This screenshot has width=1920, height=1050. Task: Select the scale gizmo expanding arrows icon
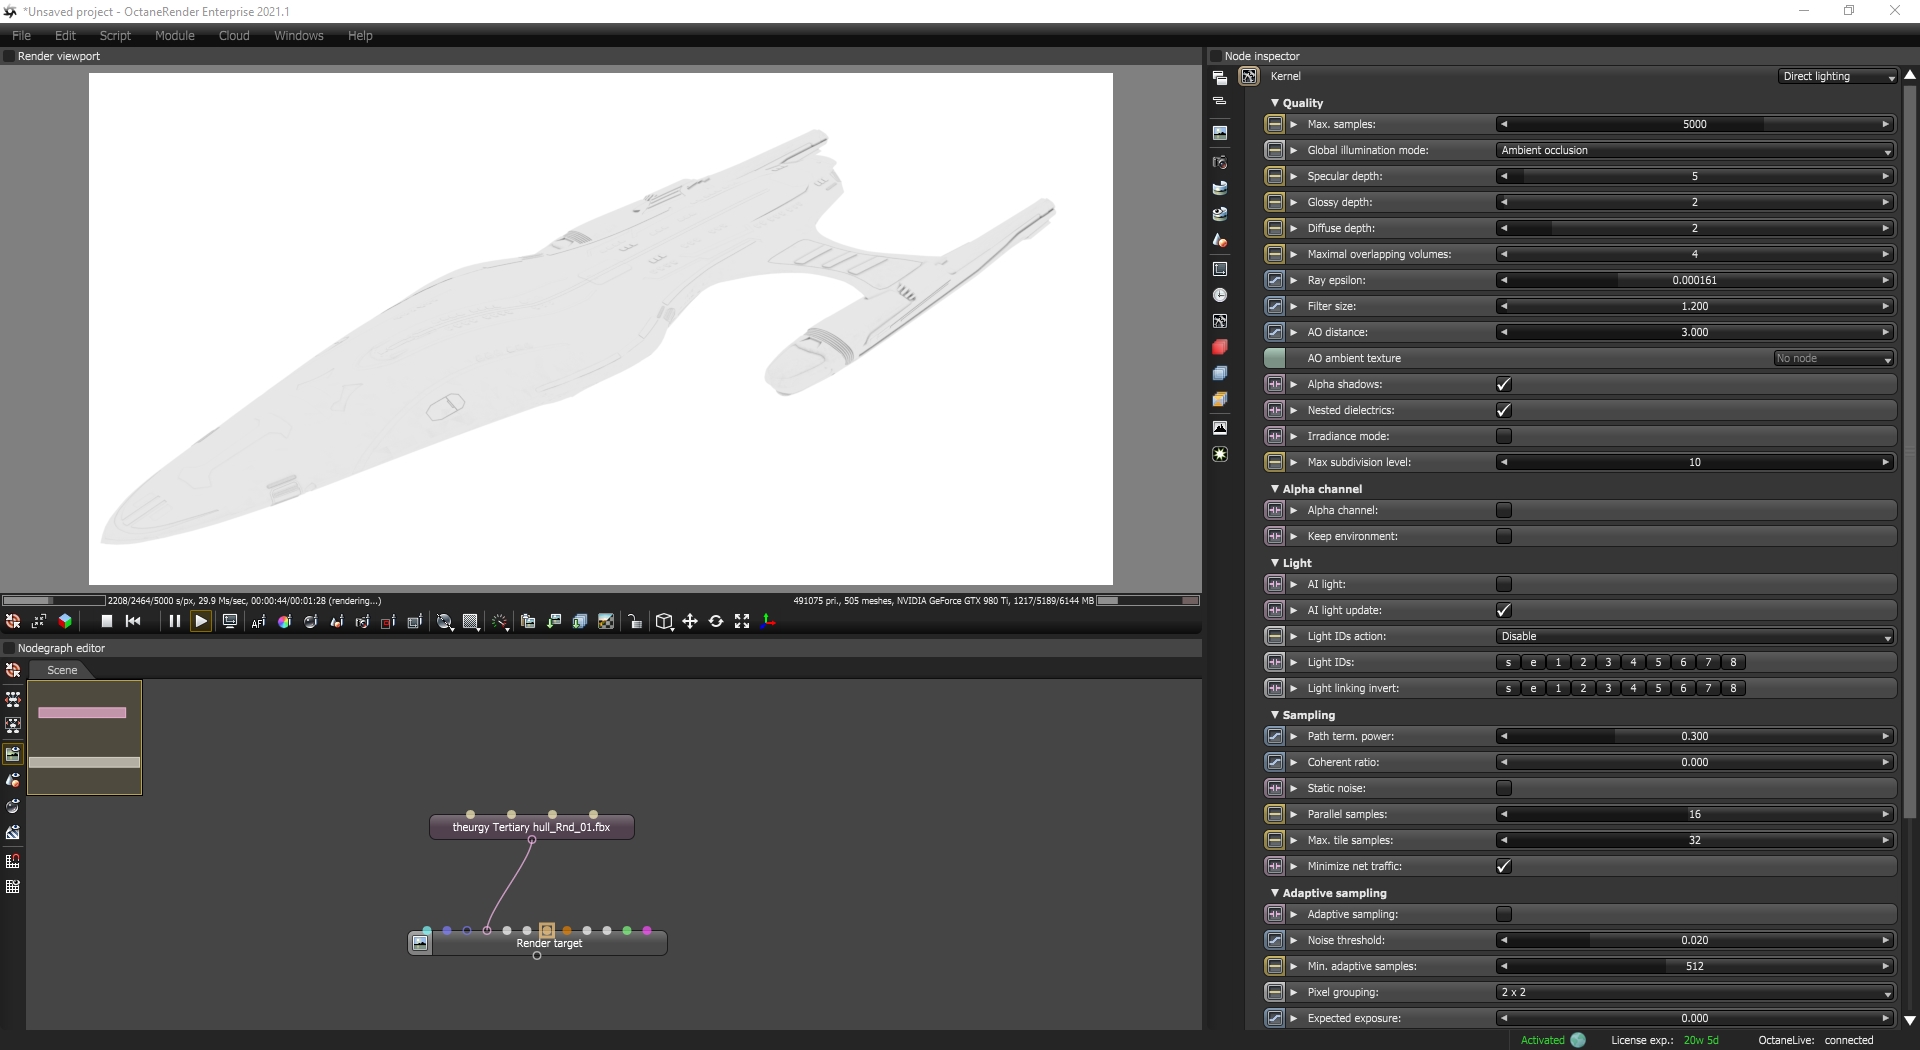[742, 622]
